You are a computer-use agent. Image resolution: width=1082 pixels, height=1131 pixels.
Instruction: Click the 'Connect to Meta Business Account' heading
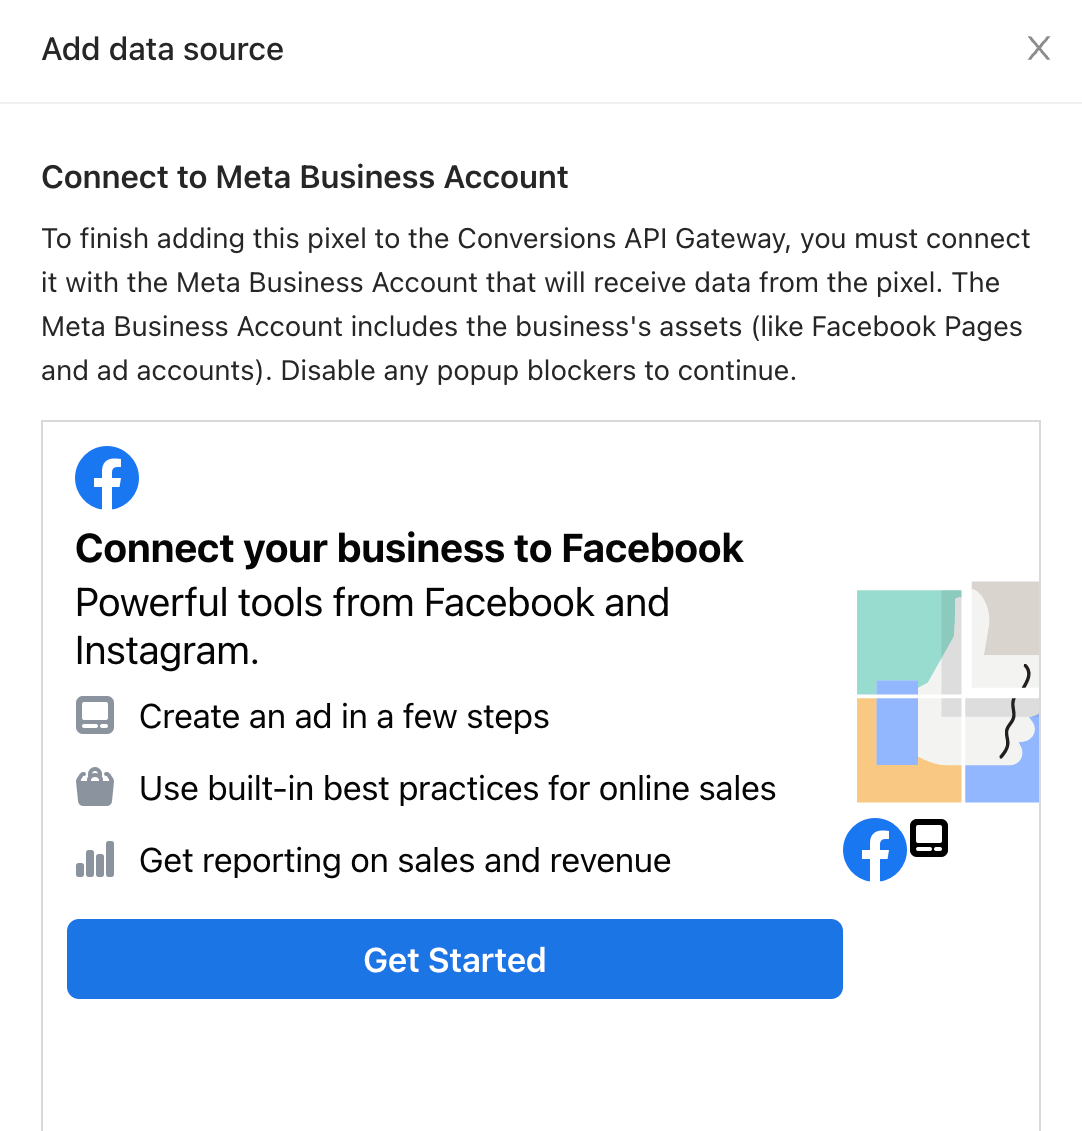click(x=304, y=177)
